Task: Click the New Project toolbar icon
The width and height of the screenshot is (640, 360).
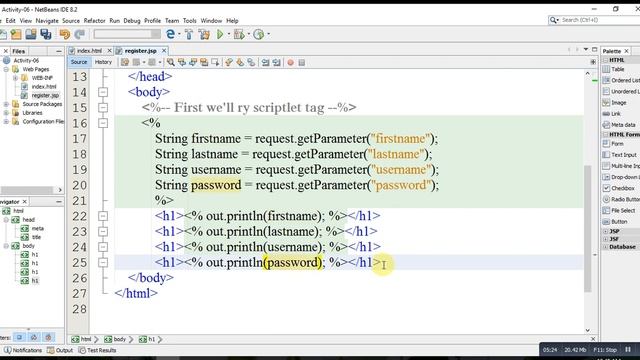Action: [16, 35]
